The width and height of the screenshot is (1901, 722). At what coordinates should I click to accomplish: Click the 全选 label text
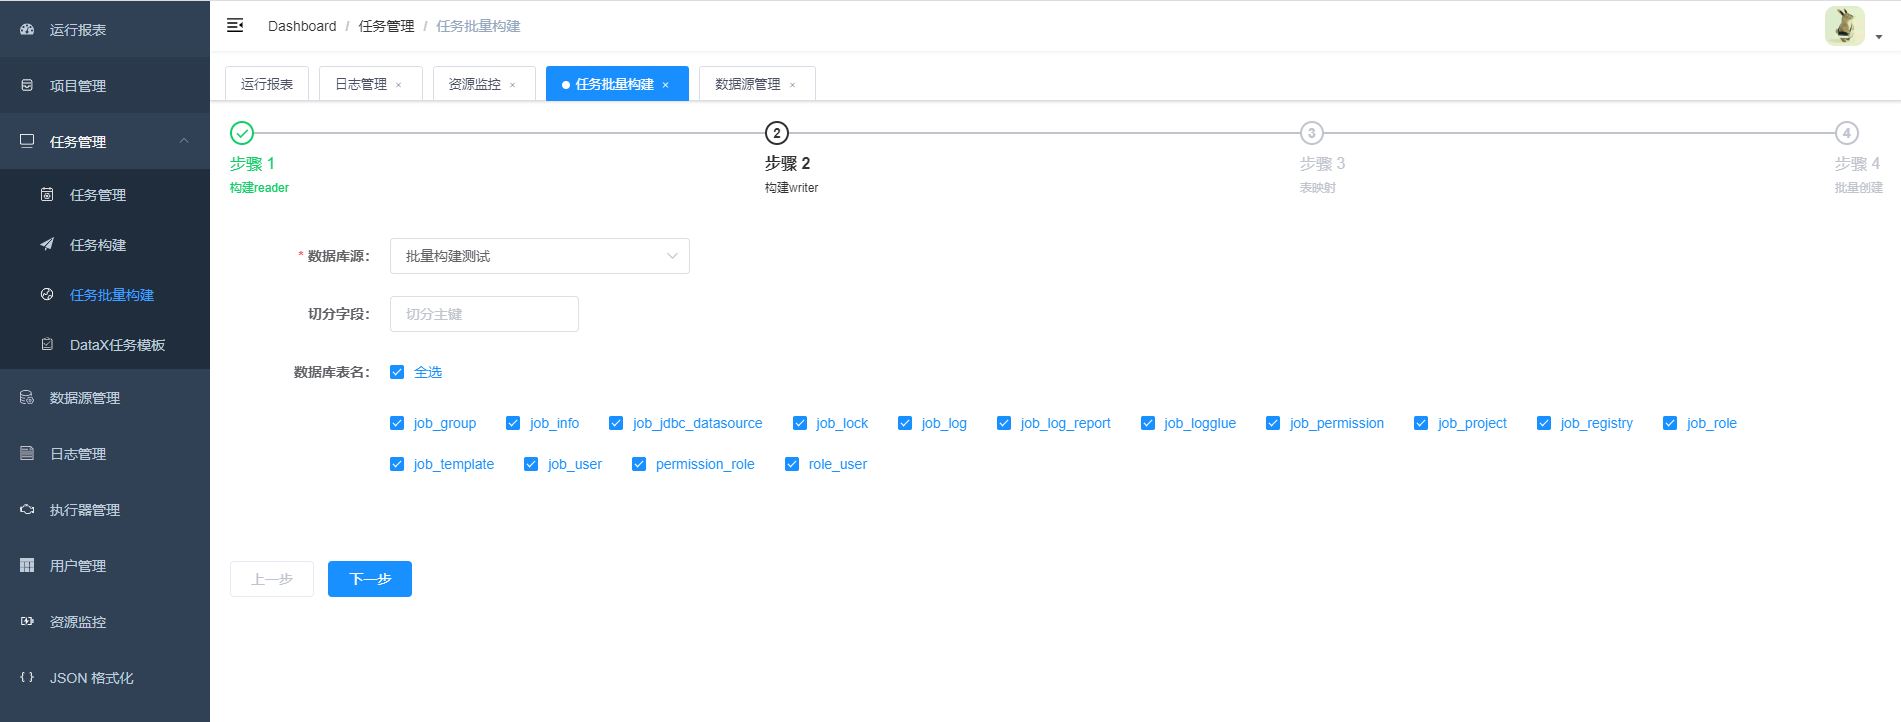click(x=428, y=372)
